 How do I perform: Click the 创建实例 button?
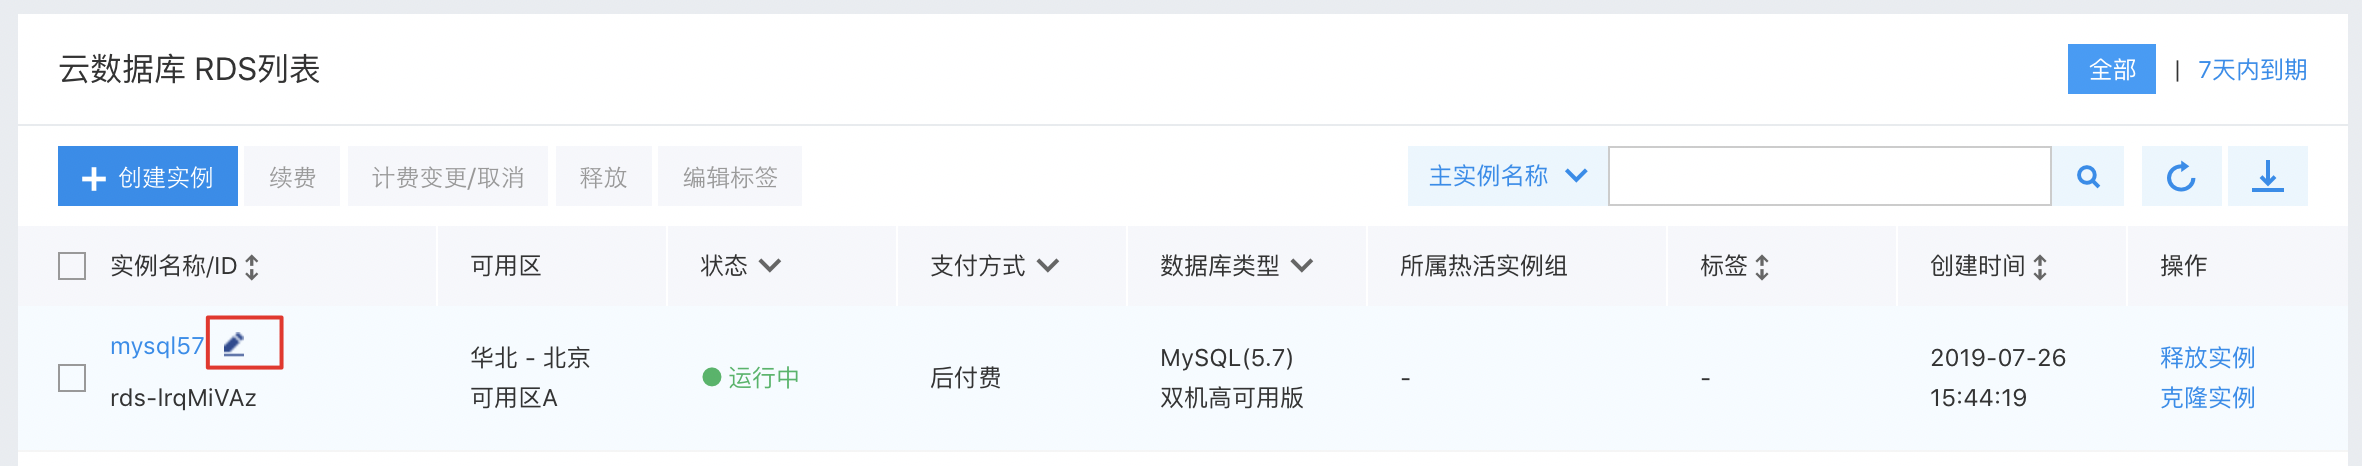coord(148,176)
